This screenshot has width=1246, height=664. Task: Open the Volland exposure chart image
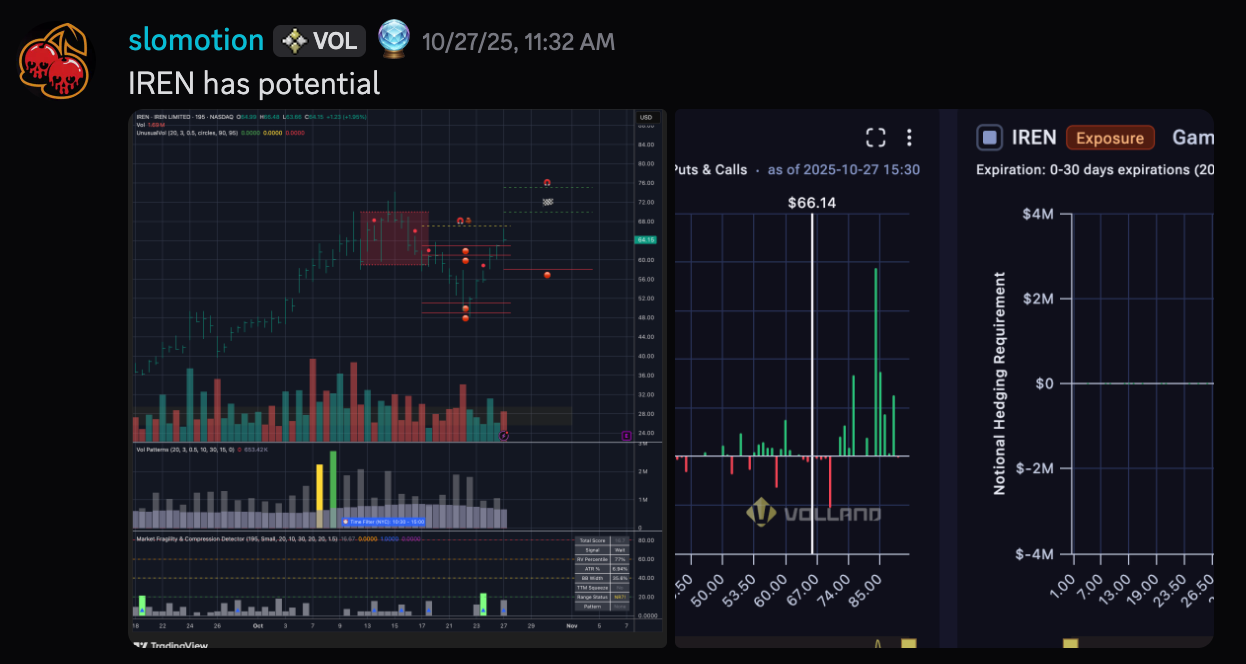click(944, 378)
